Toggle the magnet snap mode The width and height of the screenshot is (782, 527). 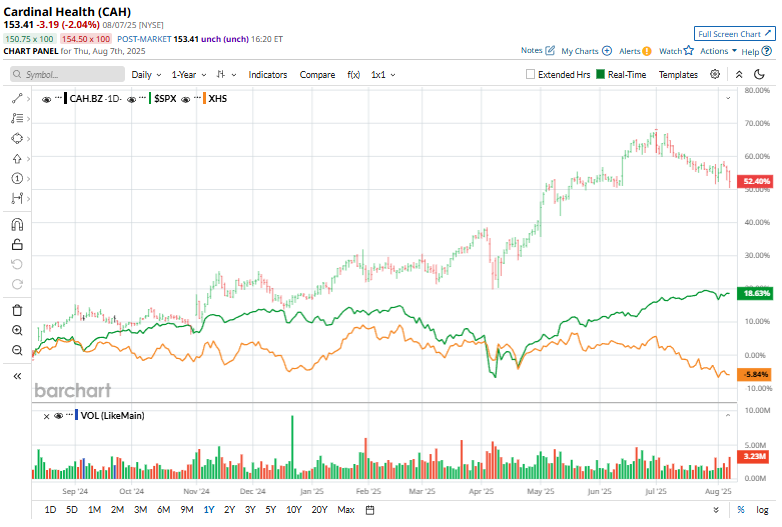tap(17, 225)
